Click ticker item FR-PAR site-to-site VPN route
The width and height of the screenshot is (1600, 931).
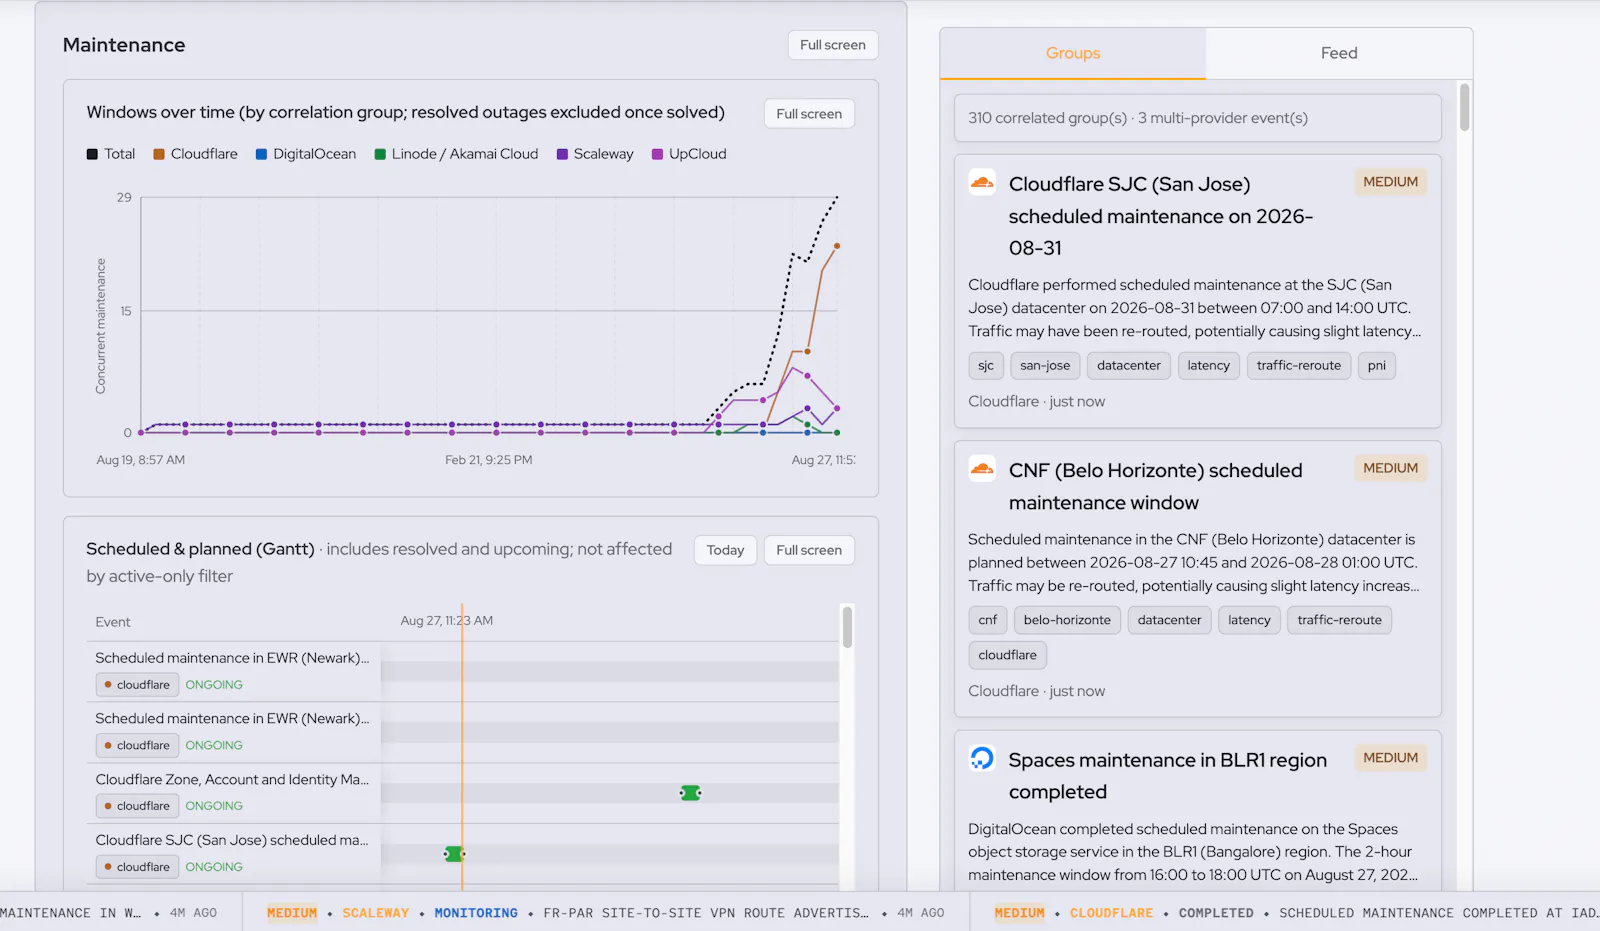[706, 913]
